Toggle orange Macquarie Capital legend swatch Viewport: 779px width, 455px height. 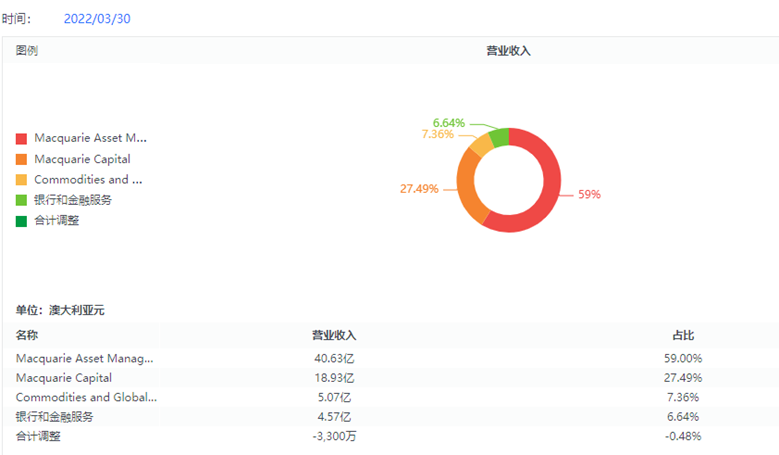(22, 159)
